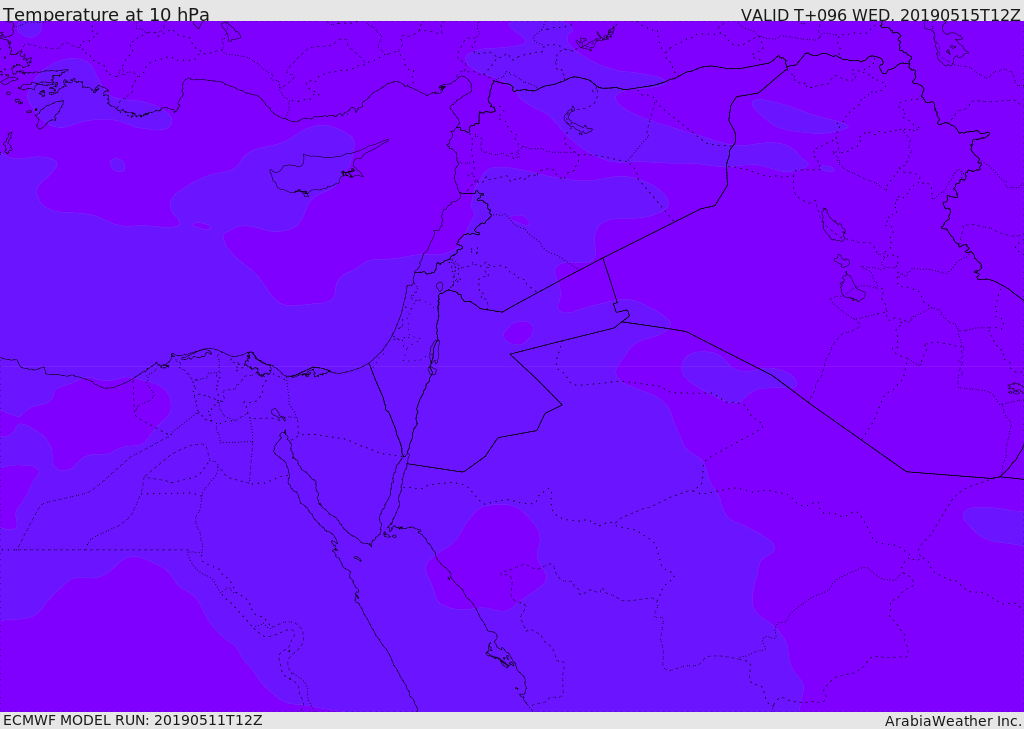Click the 'Temperature at 10 hPa' title text
Screen dimensions: 1024x729
pyautogui.click(x=106, y=14)
